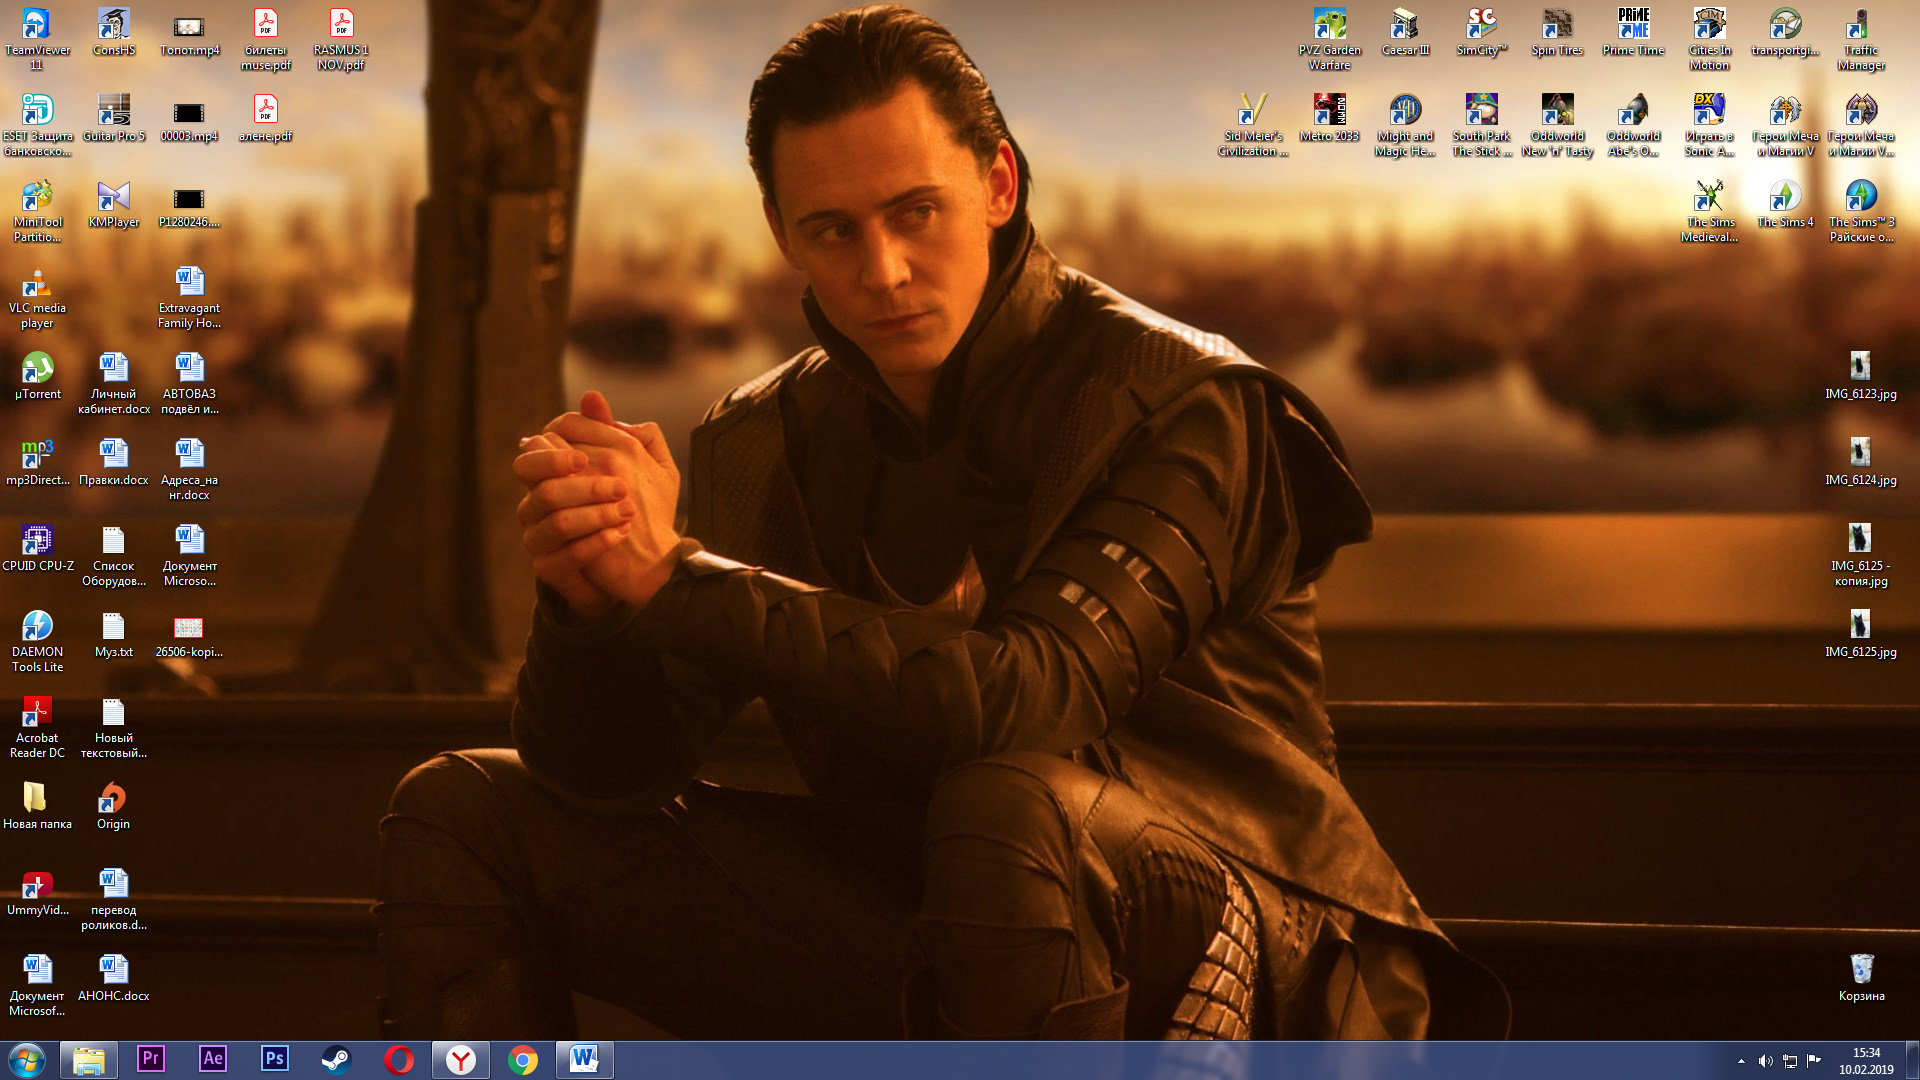Launch Photoshop from taskbar
Viewport: 1920px width, 1080px height.
[x=275, y=1060]
